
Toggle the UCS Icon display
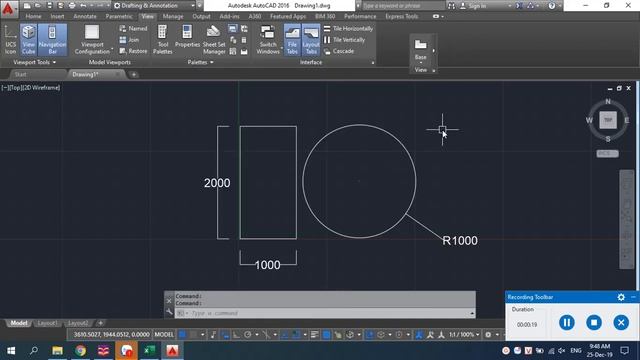coord(11,40)
